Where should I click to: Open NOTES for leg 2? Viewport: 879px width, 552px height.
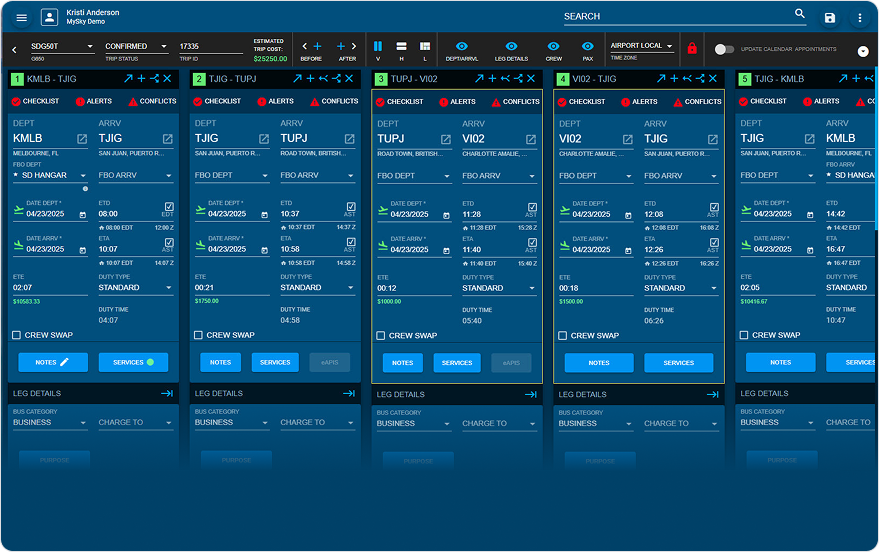point(220,363)
